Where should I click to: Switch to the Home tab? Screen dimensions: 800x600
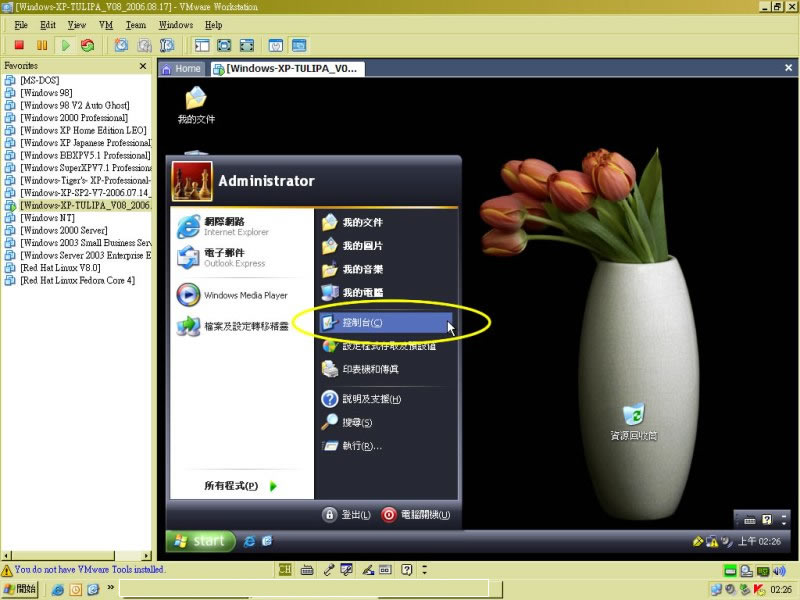click(x=182, y=69)
